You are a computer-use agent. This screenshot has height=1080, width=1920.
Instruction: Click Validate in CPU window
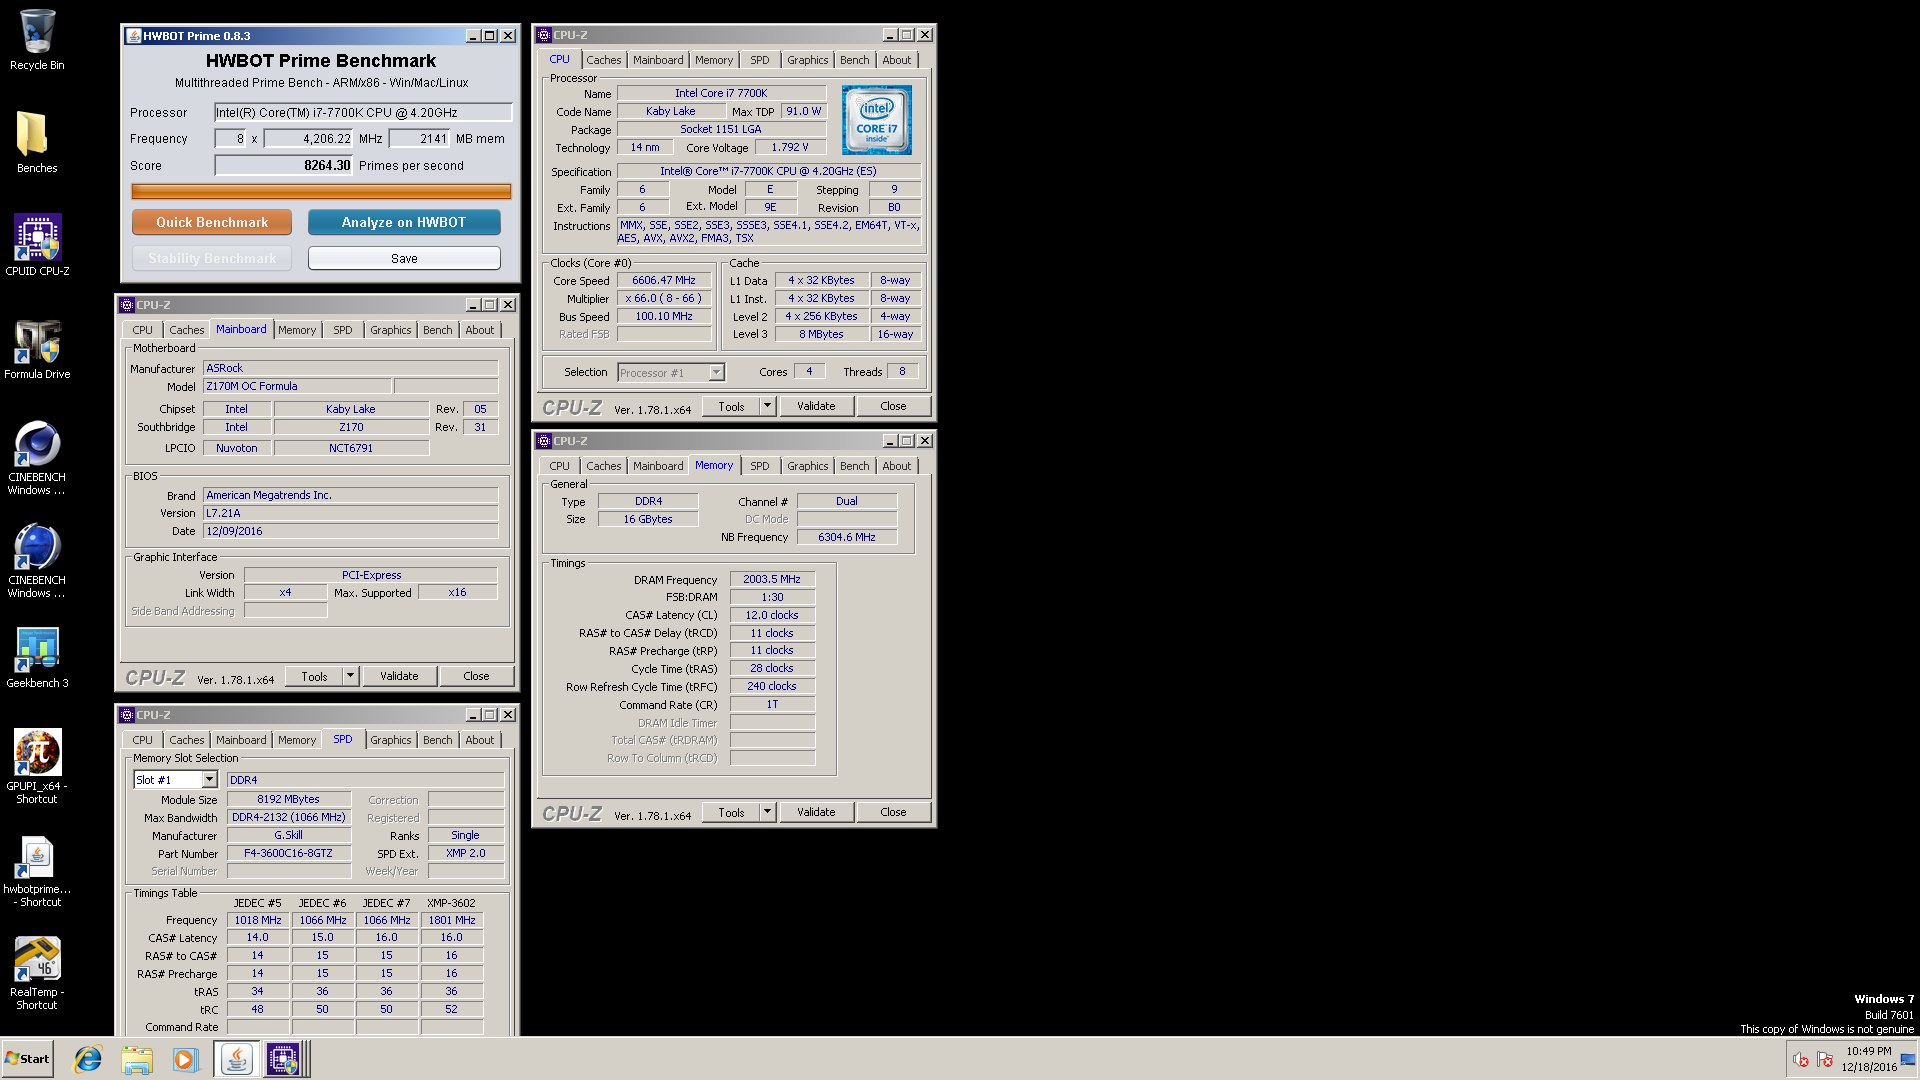816,406
